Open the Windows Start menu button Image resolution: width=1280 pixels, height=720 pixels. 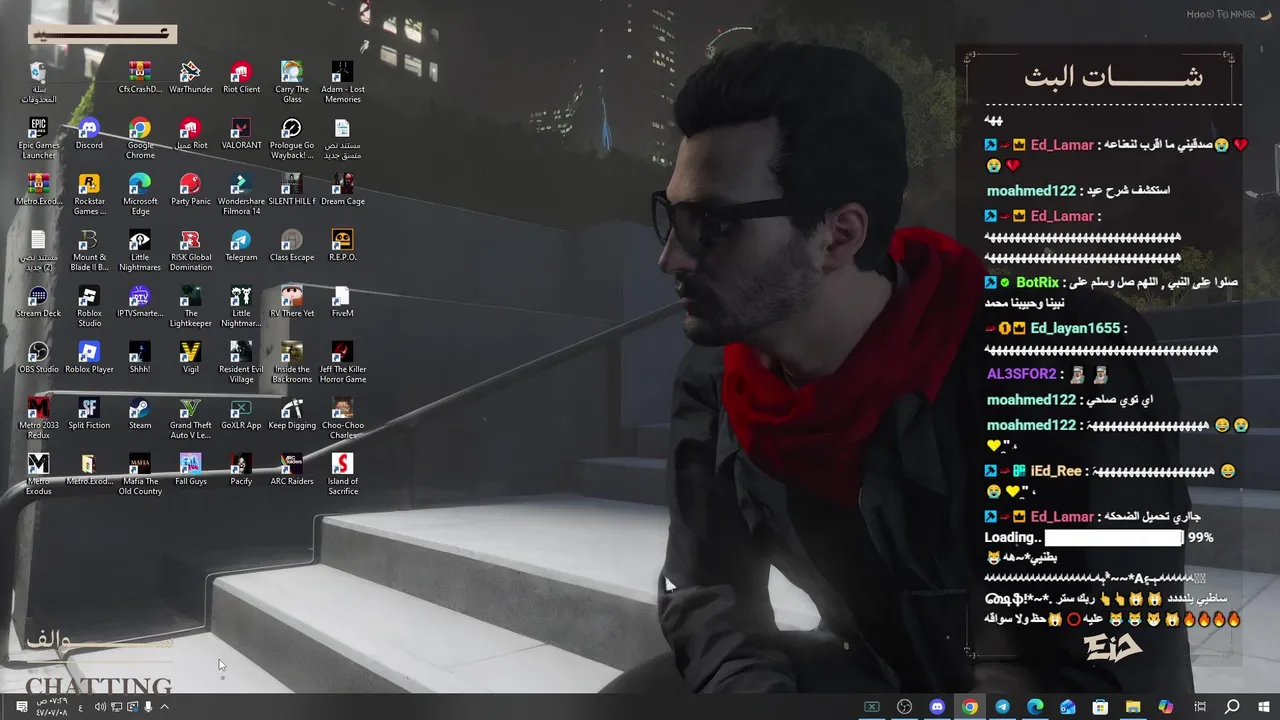1264,707
